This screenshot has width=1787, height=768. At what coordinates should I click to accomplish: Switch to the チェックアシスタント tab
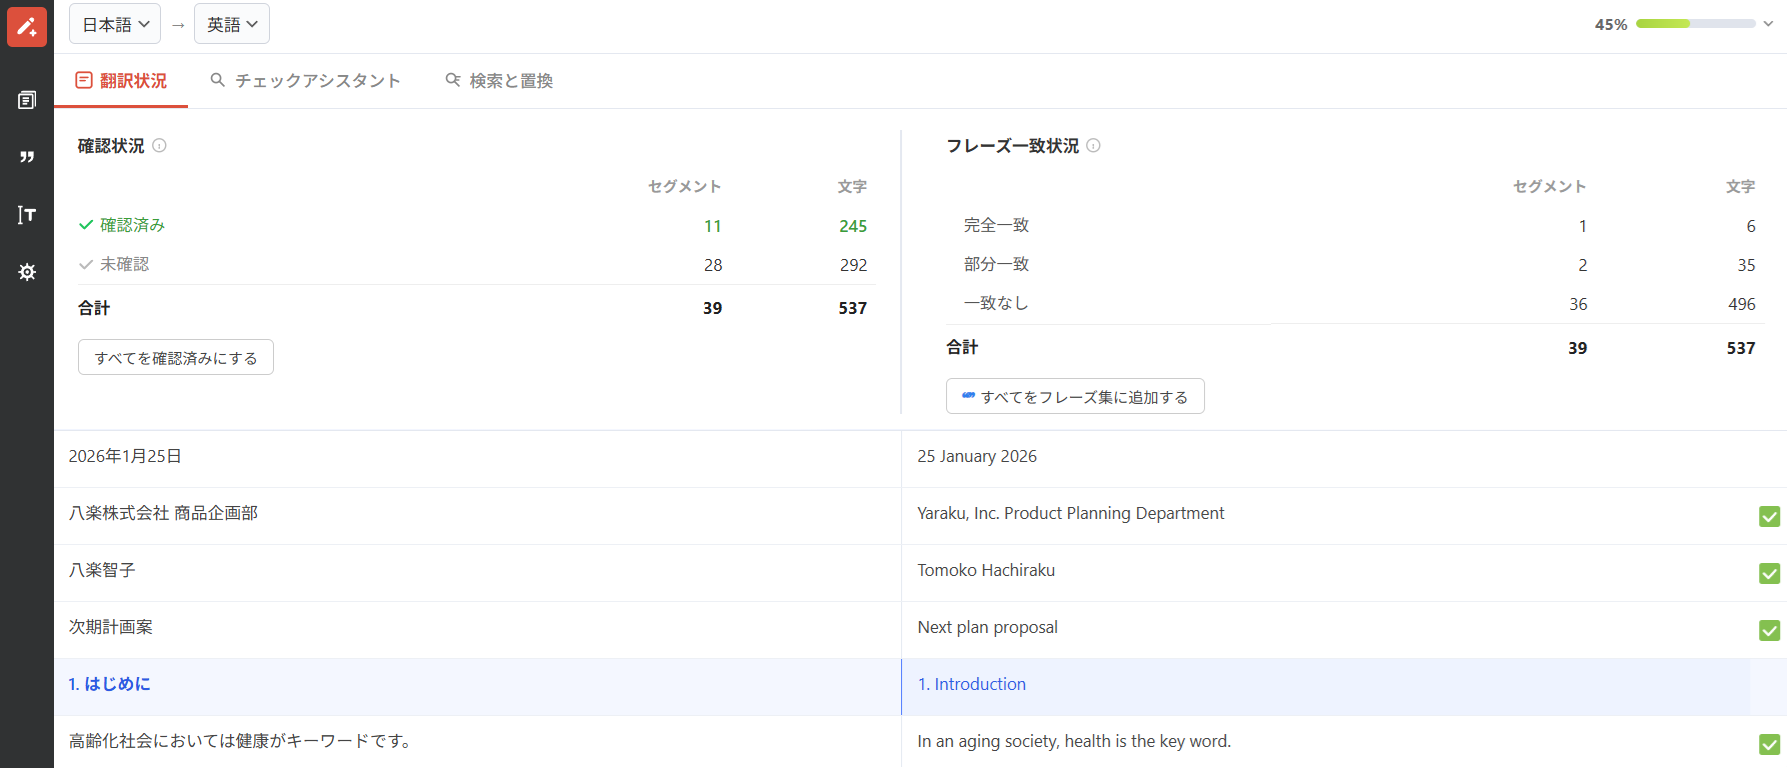point(305,81)
